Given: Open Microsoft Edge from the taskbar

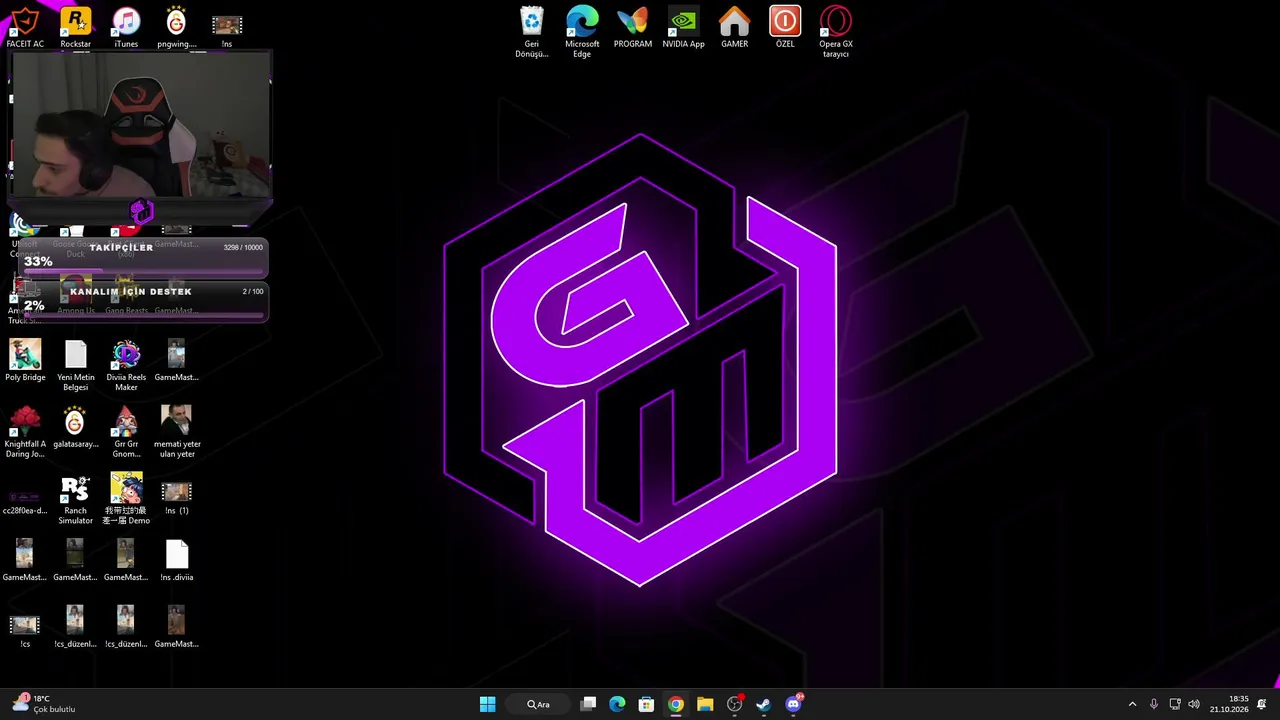Looking at the screenshot, I should pos(617,704).
